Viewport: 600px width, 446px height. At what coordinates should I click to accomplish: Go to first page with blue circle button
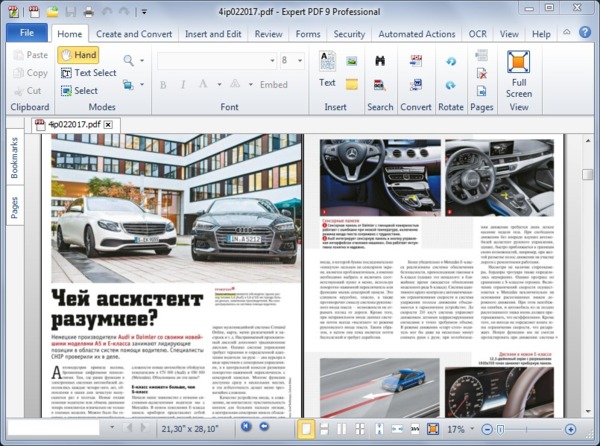tap(246, 426)
